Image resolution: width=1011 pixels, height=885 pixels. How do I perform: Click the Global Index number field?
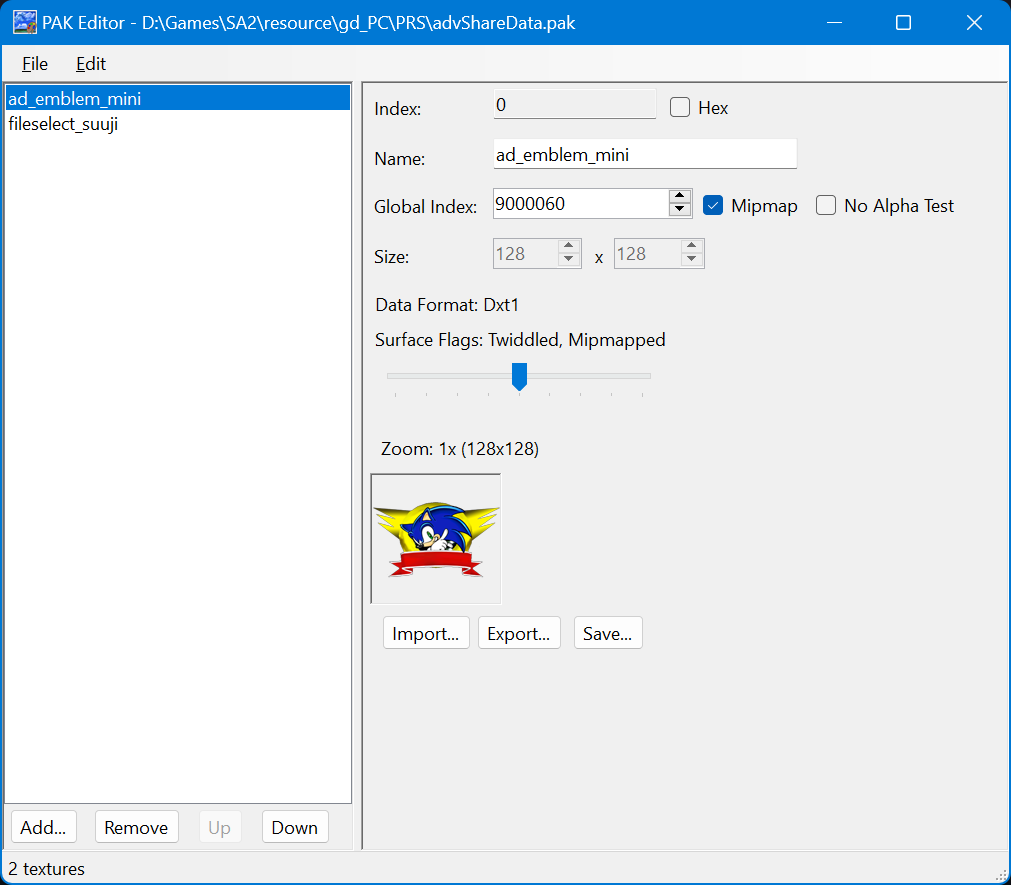pyautogui.click(x=580, y=204)
